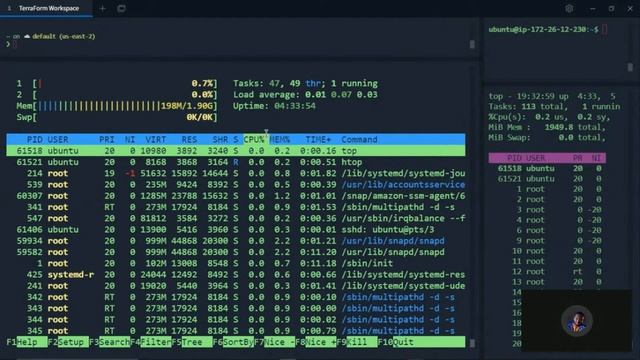
Task: Sort by the MEM% column header
Action: (280, 140)
